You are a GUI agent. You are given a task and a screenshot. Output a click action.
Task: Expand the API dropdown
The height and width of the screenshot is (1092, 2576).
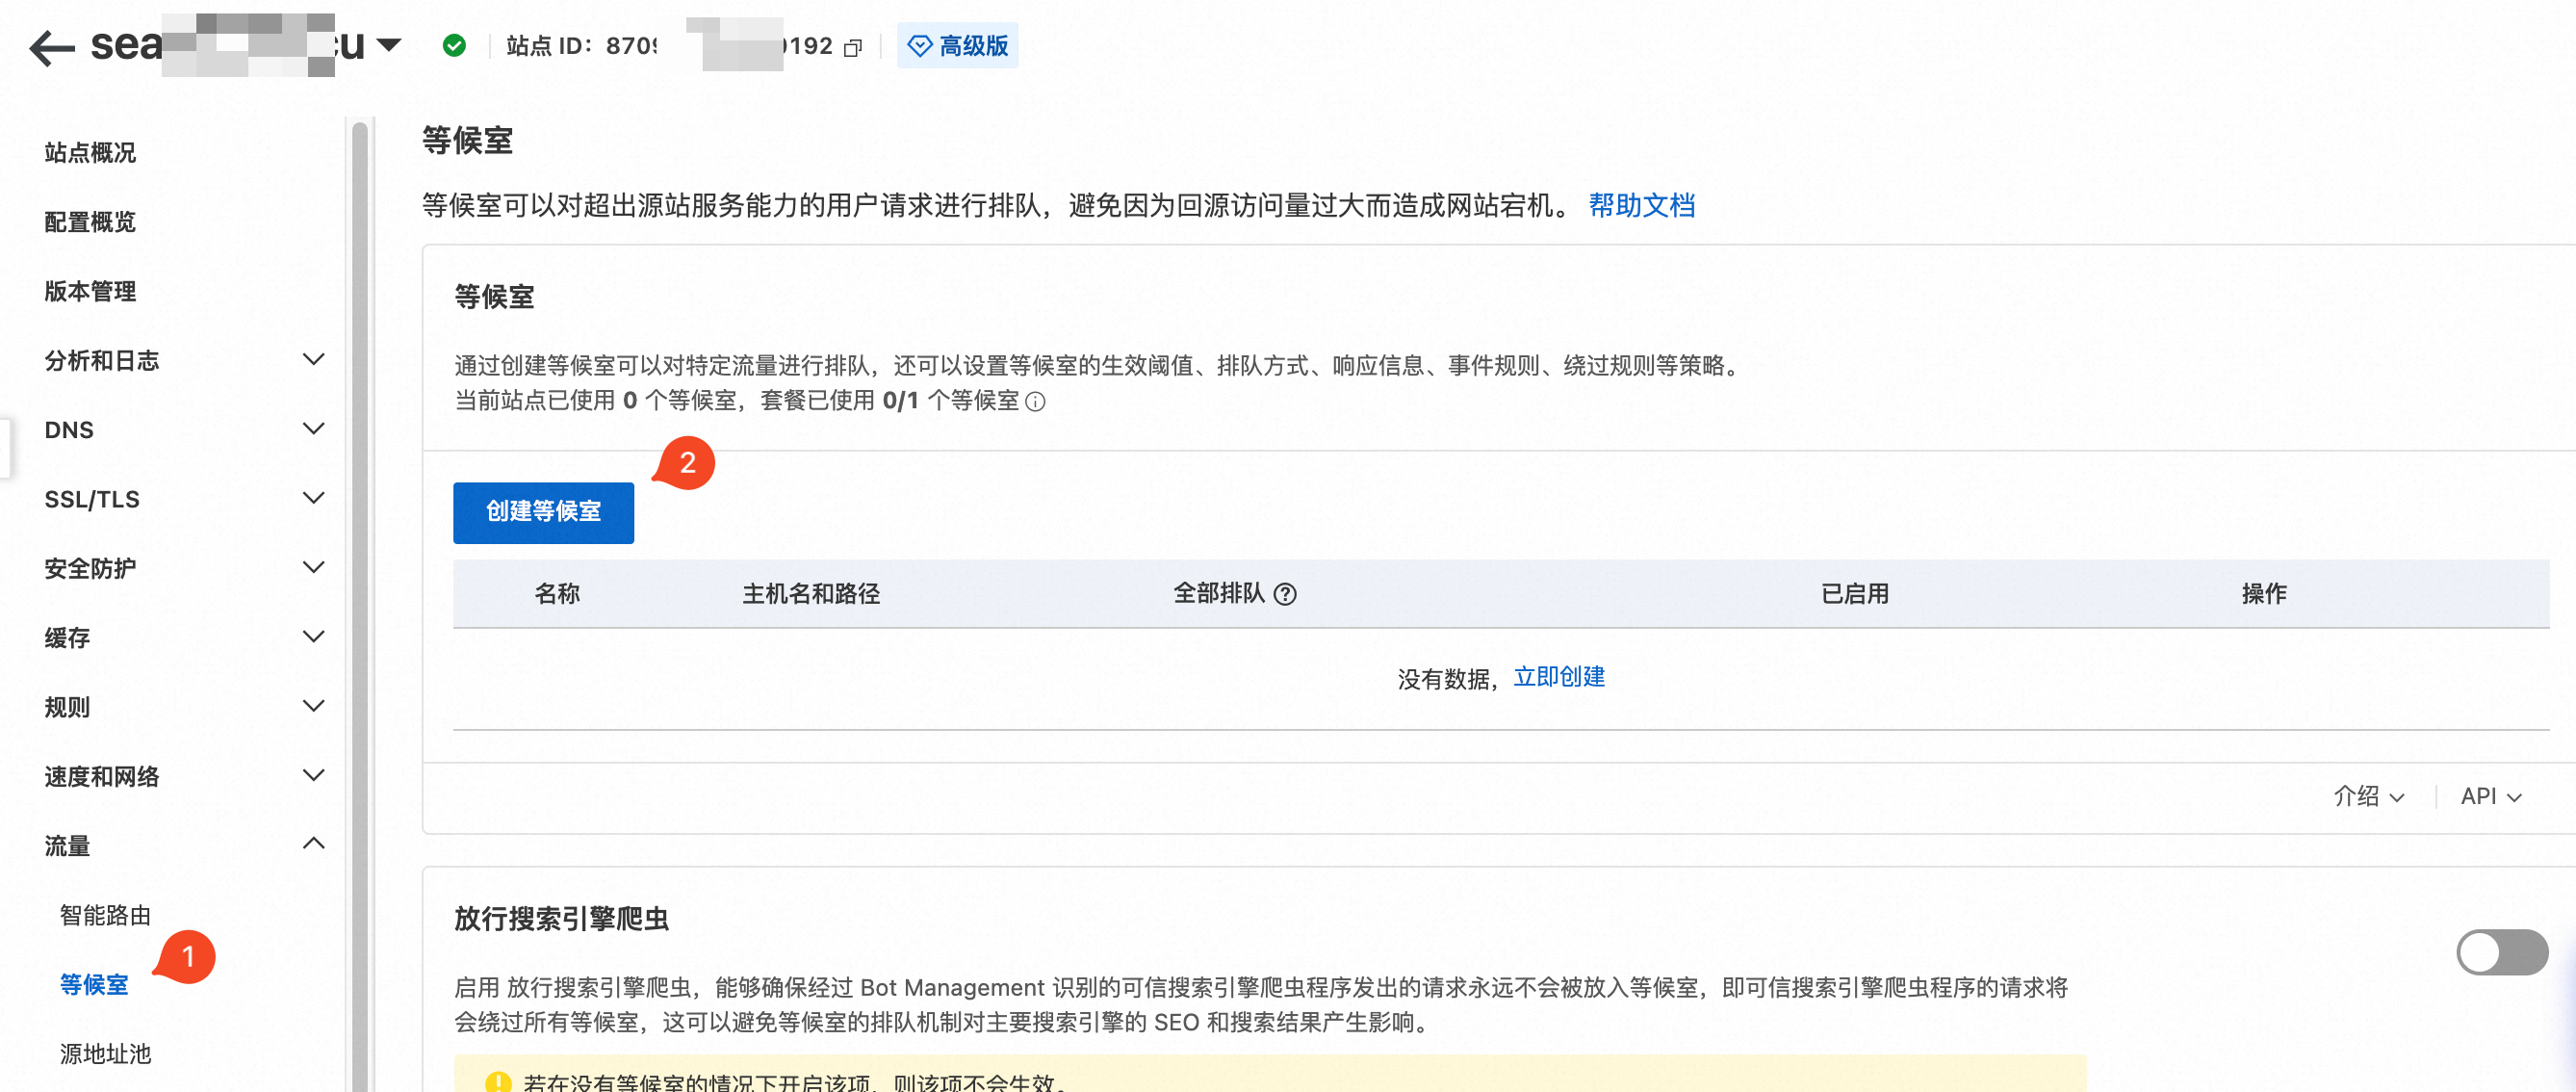(x=2490, y=796)
